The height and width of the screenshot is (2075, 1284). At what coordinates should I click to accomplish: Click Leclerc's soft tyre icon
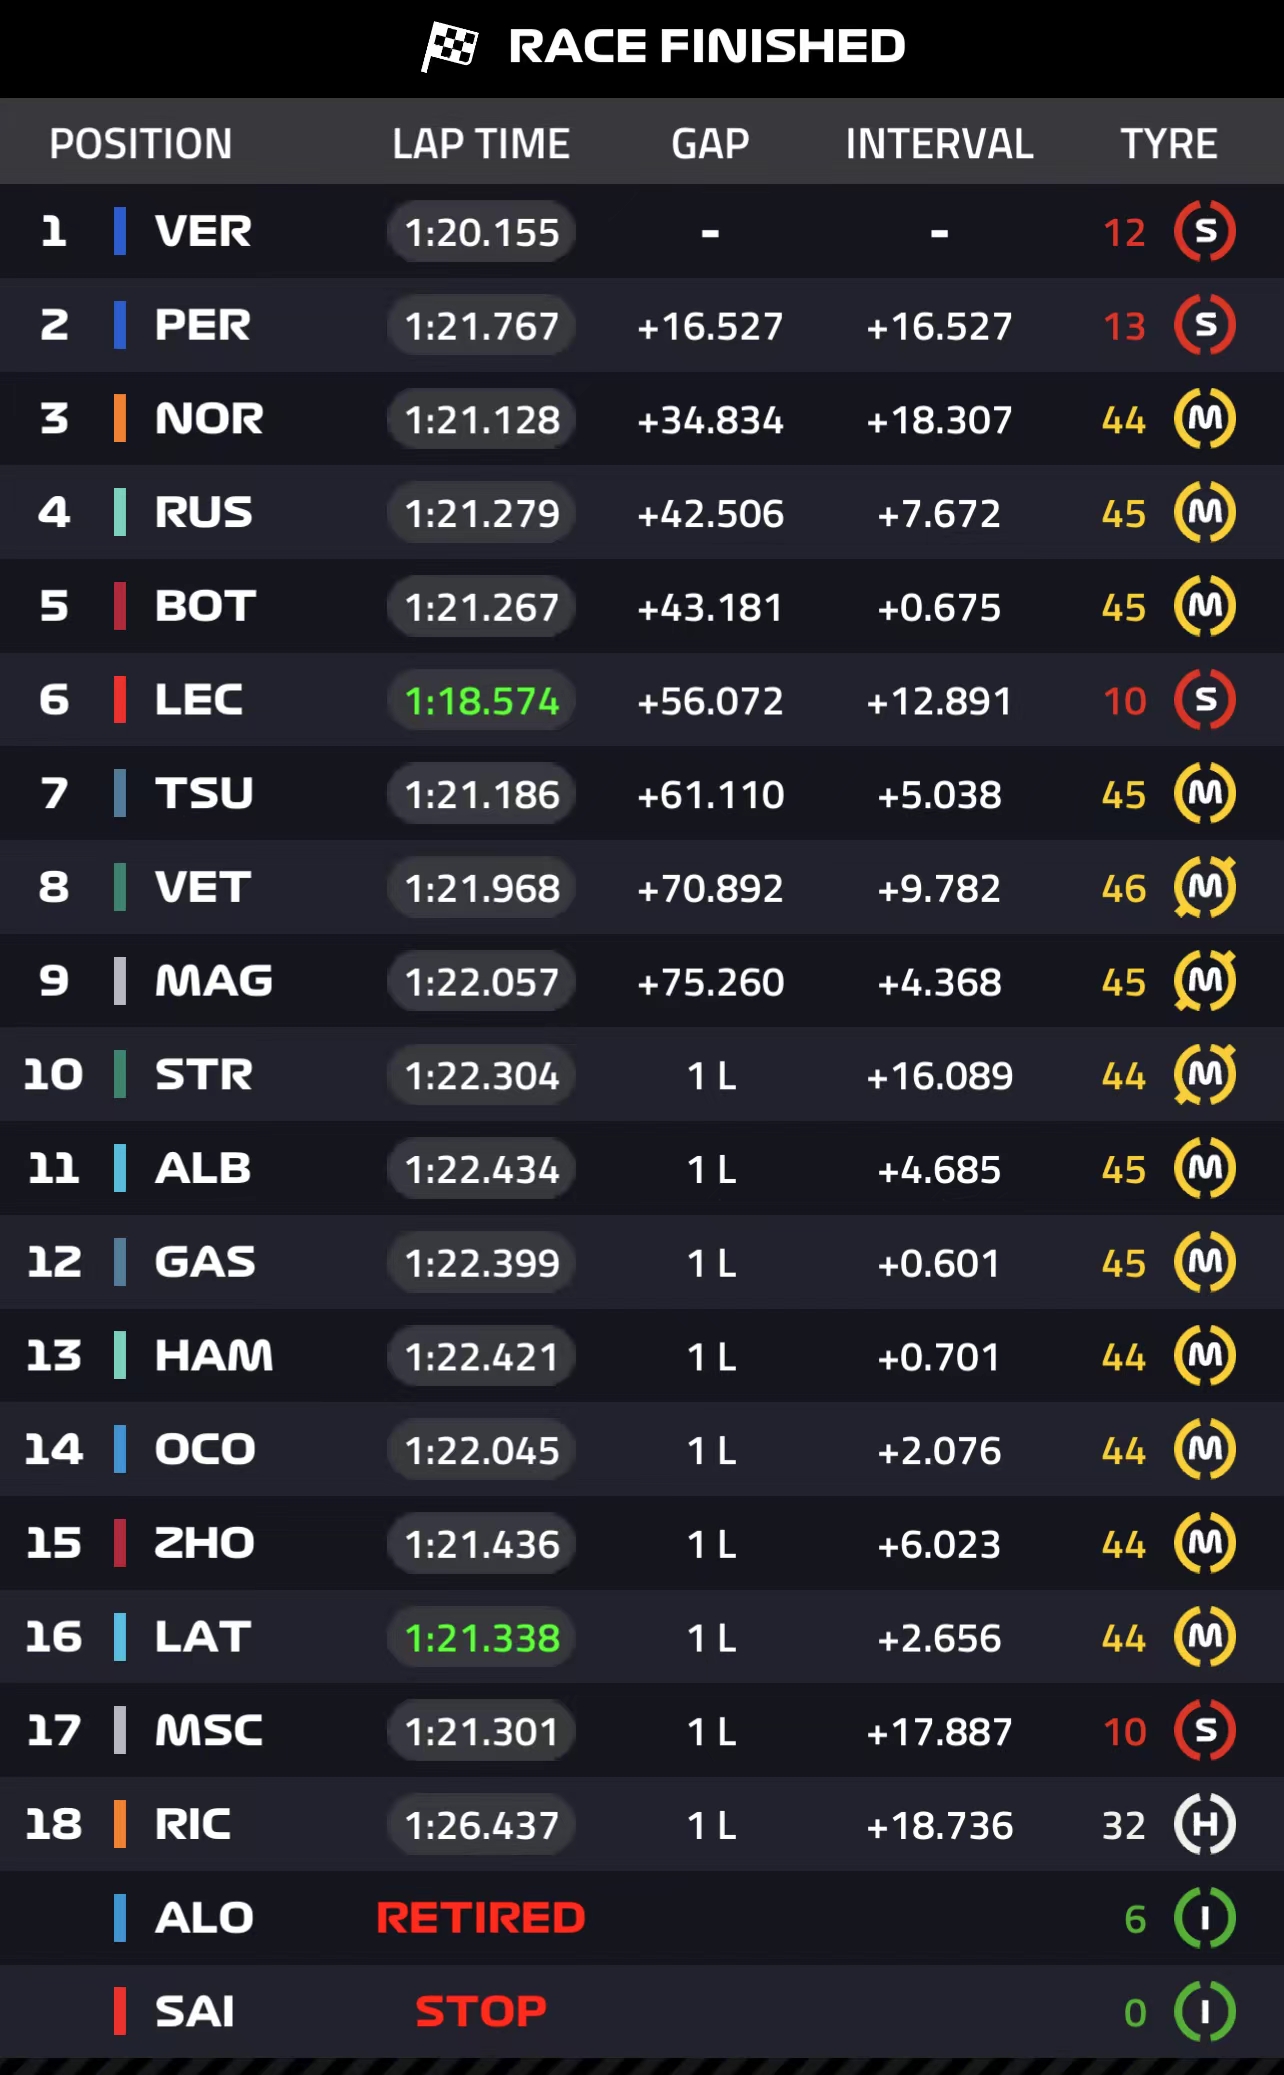click(x=1205, y=700)
